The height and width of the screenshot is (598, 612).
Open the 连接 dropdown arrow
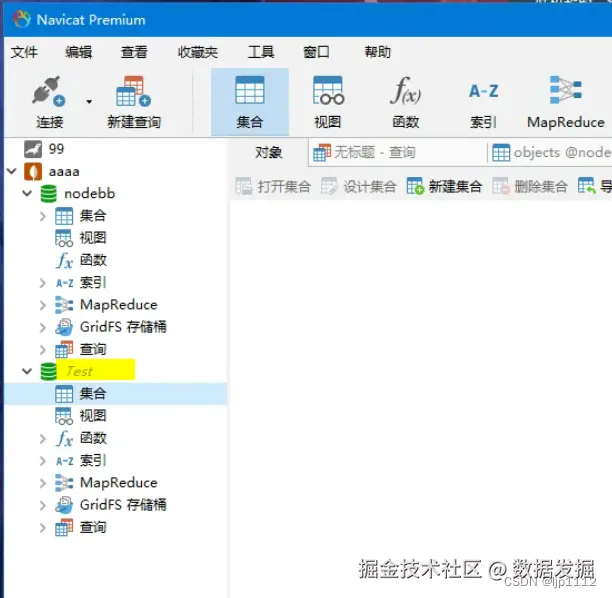click(89, 101)
